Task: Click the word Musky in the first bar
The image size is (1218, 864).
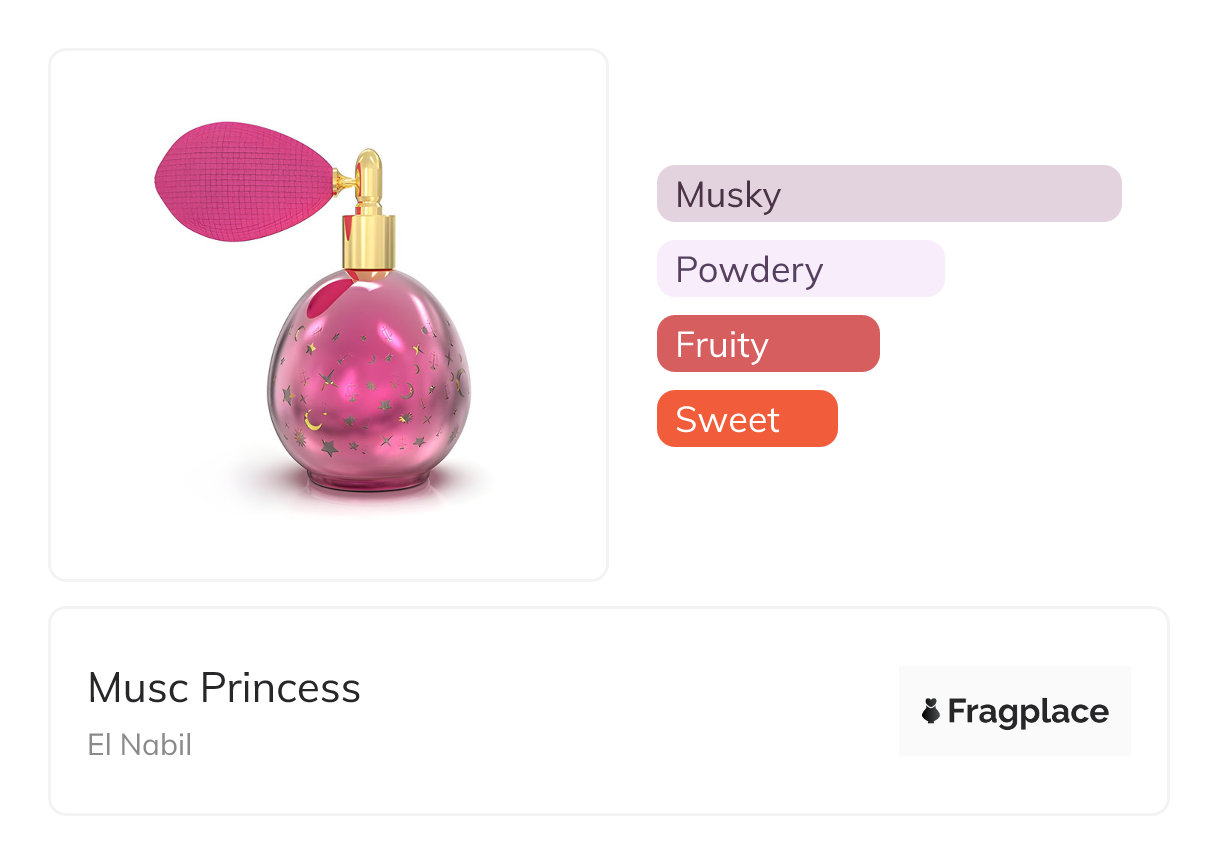Action: tap(728, 194)
